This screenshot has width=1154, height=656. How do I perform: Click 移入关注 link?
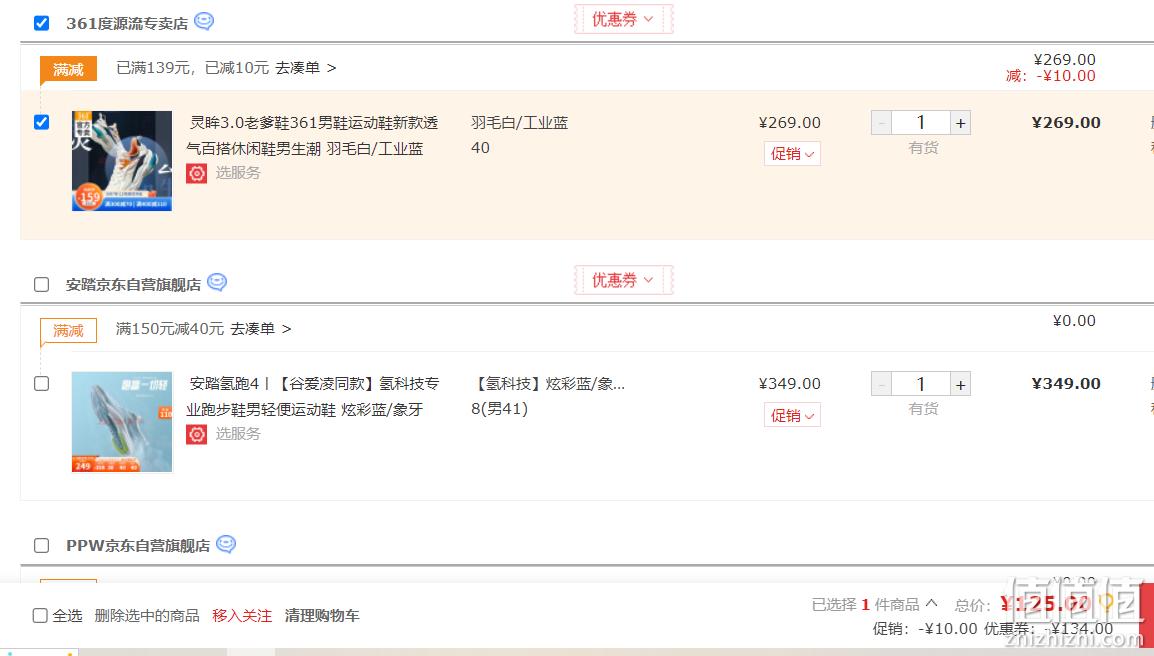[242, 616]
